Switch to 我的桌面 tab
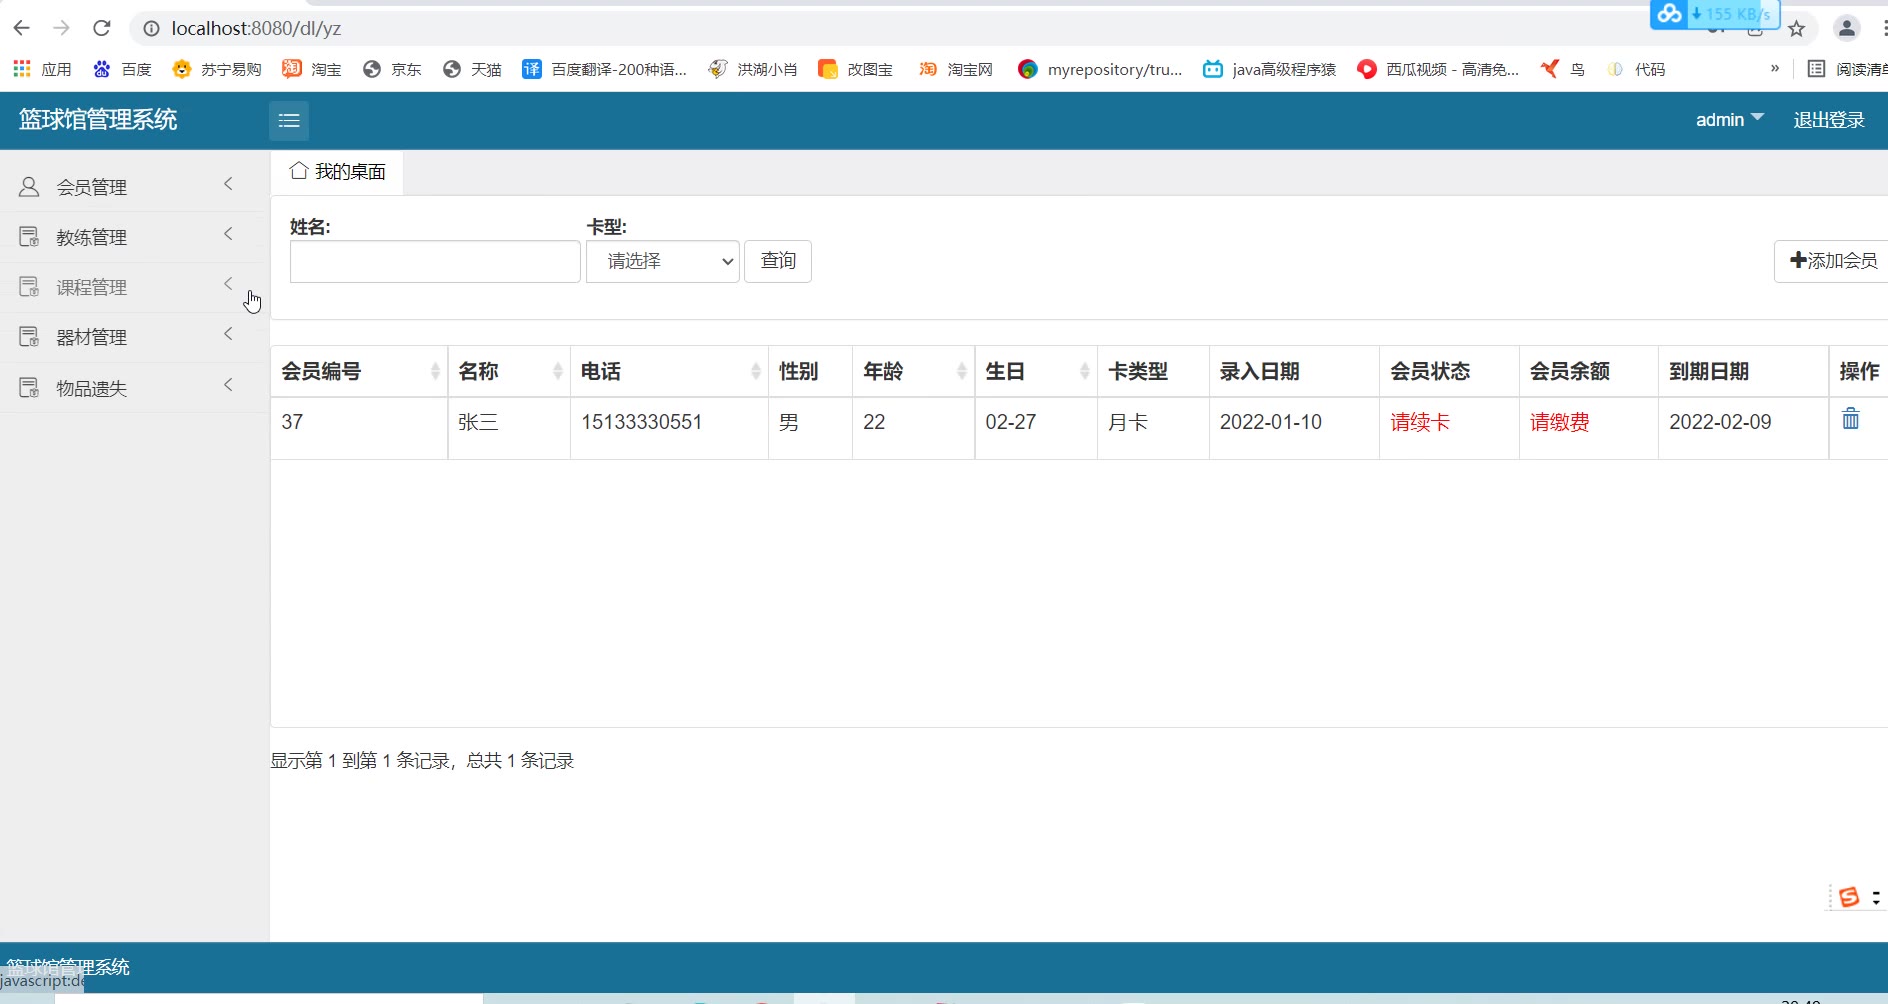Viewport: 1888px width, 1004px height. (338, 172)
